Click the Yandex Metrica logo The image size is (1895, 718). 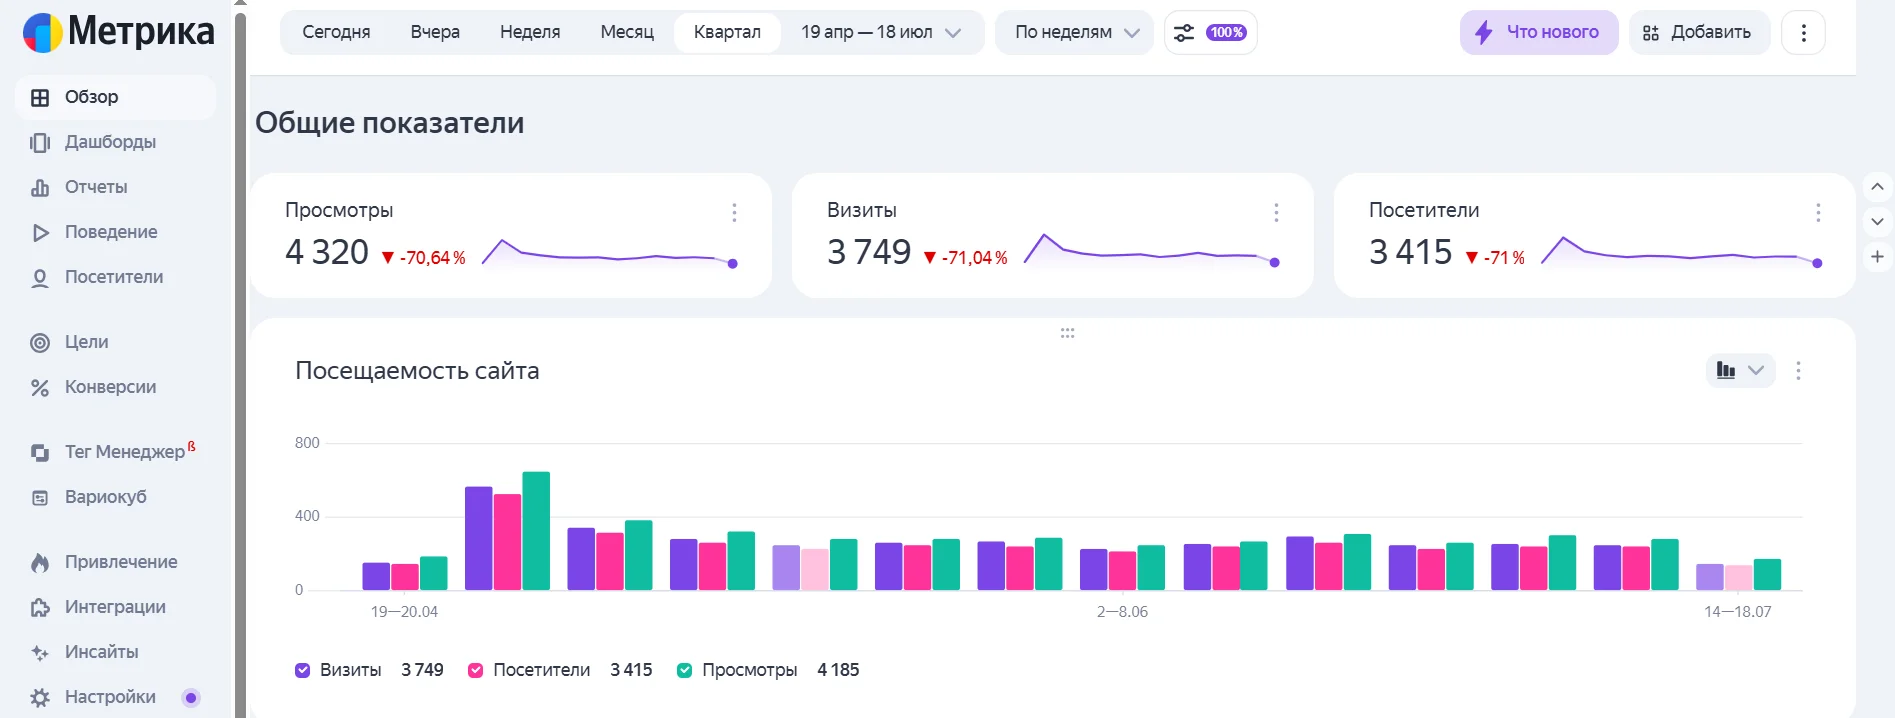[118, 32]
